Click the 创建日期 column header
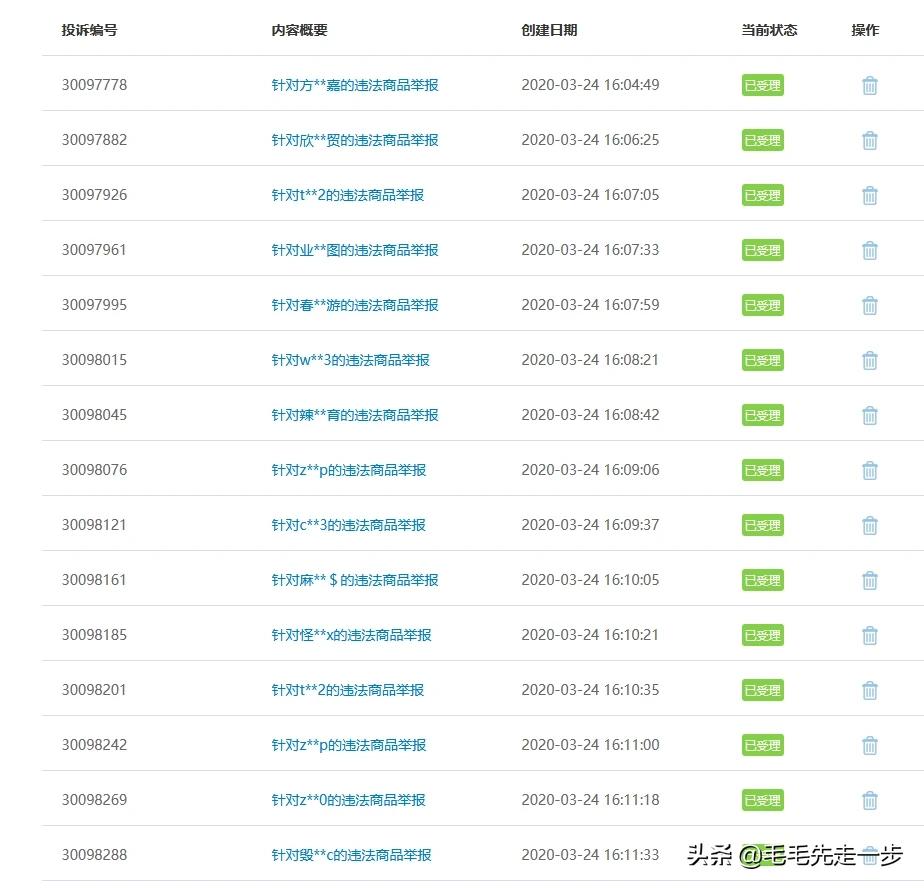Screen dimensions: 924x888 tap(548, 30)
